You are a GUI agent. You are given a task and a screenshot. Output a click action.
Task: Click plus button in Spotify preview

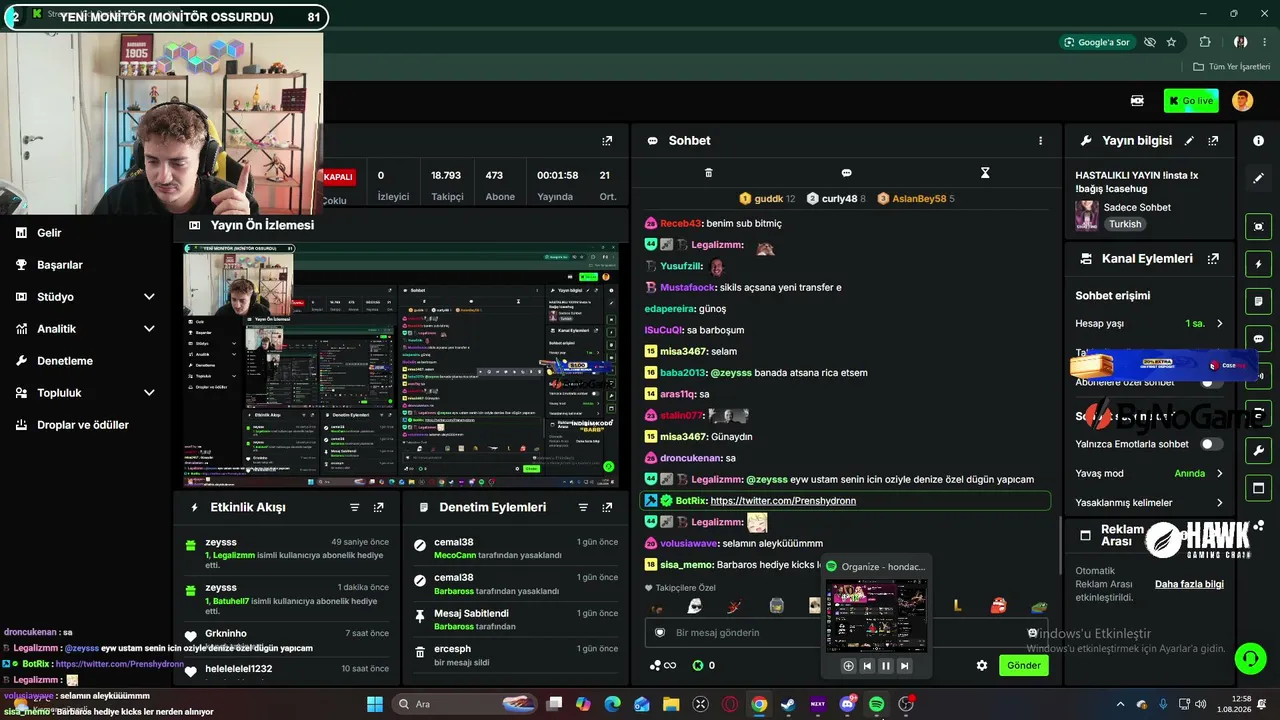(848, 666)
